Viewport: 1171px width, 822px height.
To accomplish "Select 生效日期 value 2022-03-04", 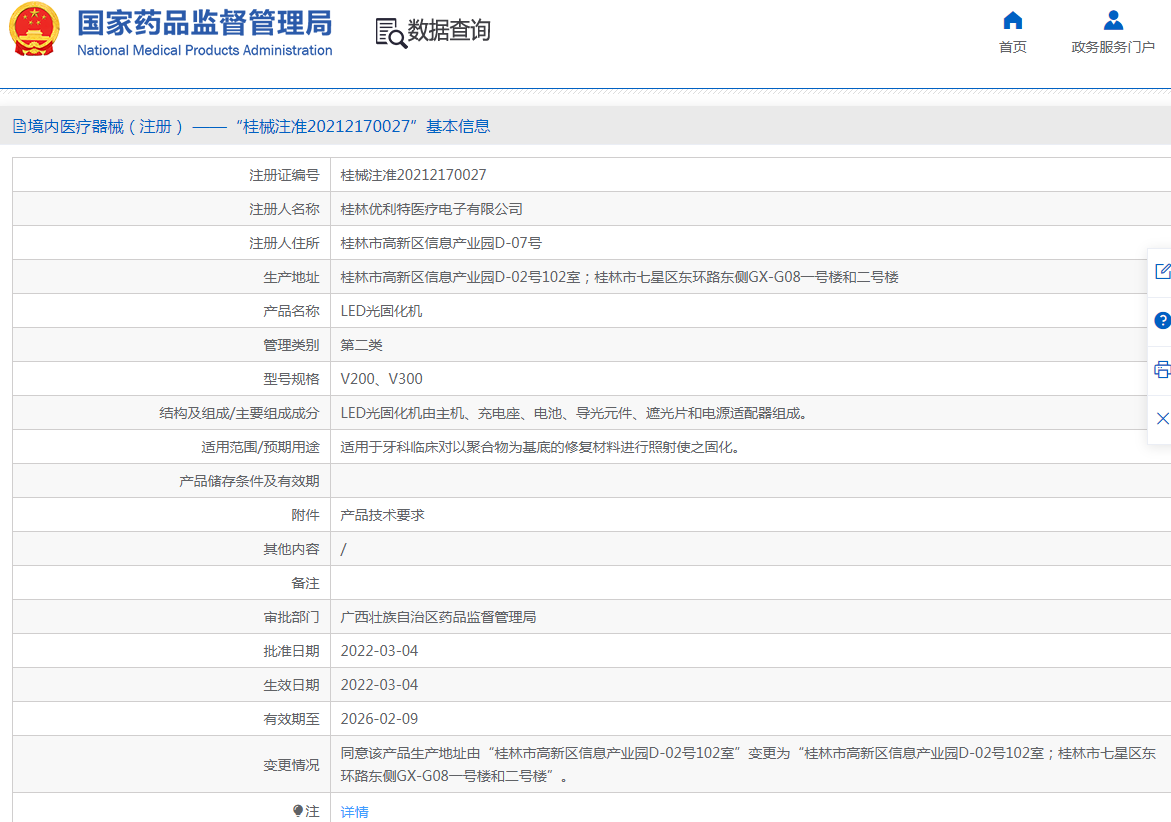I will (x=379, y=685).
